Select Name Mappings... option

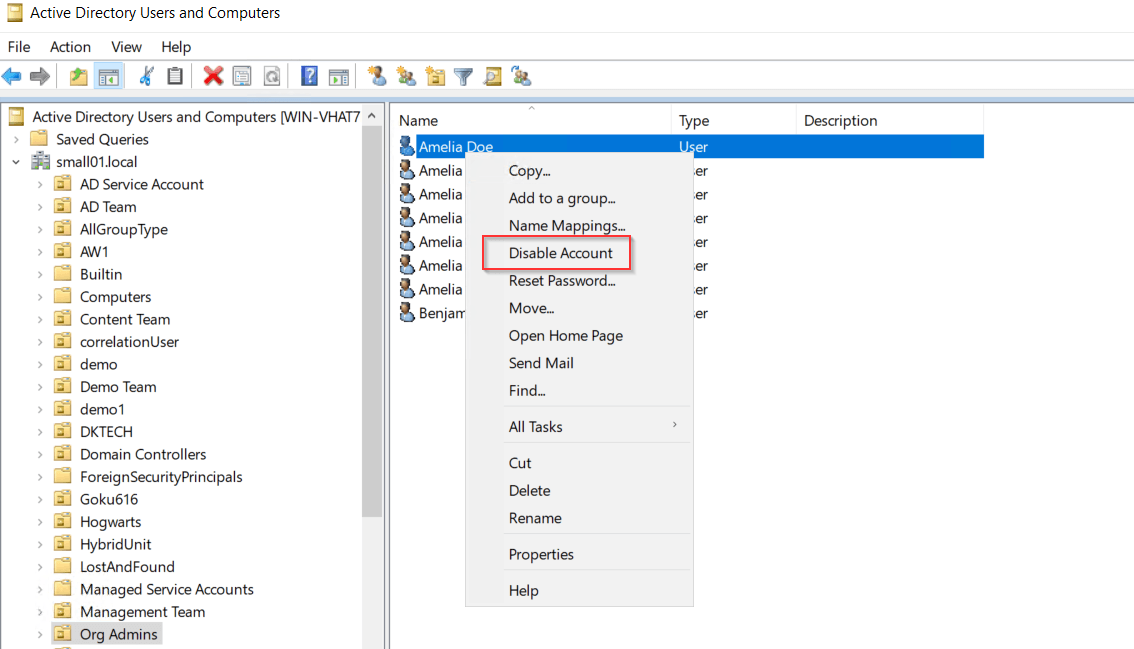click(567, 226)
